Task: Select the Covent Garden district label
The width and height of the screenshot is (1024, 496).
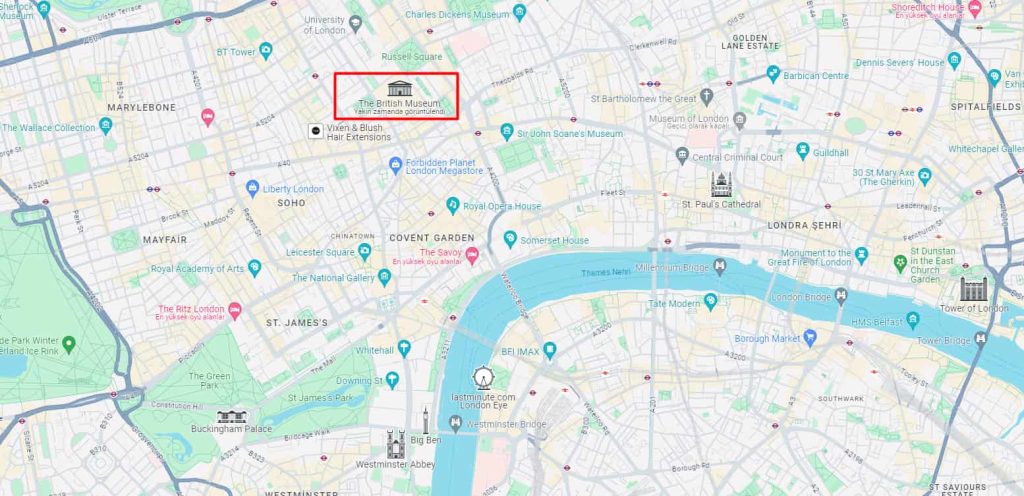Action: click(432, 238)
